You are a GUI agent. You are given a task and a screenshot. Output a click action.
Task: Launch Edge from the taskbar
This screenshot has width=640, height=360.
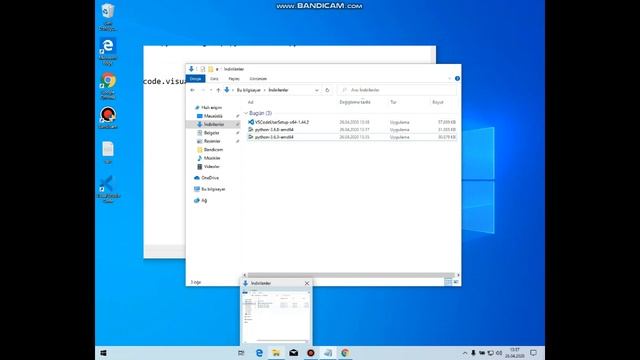coord(259,353)
